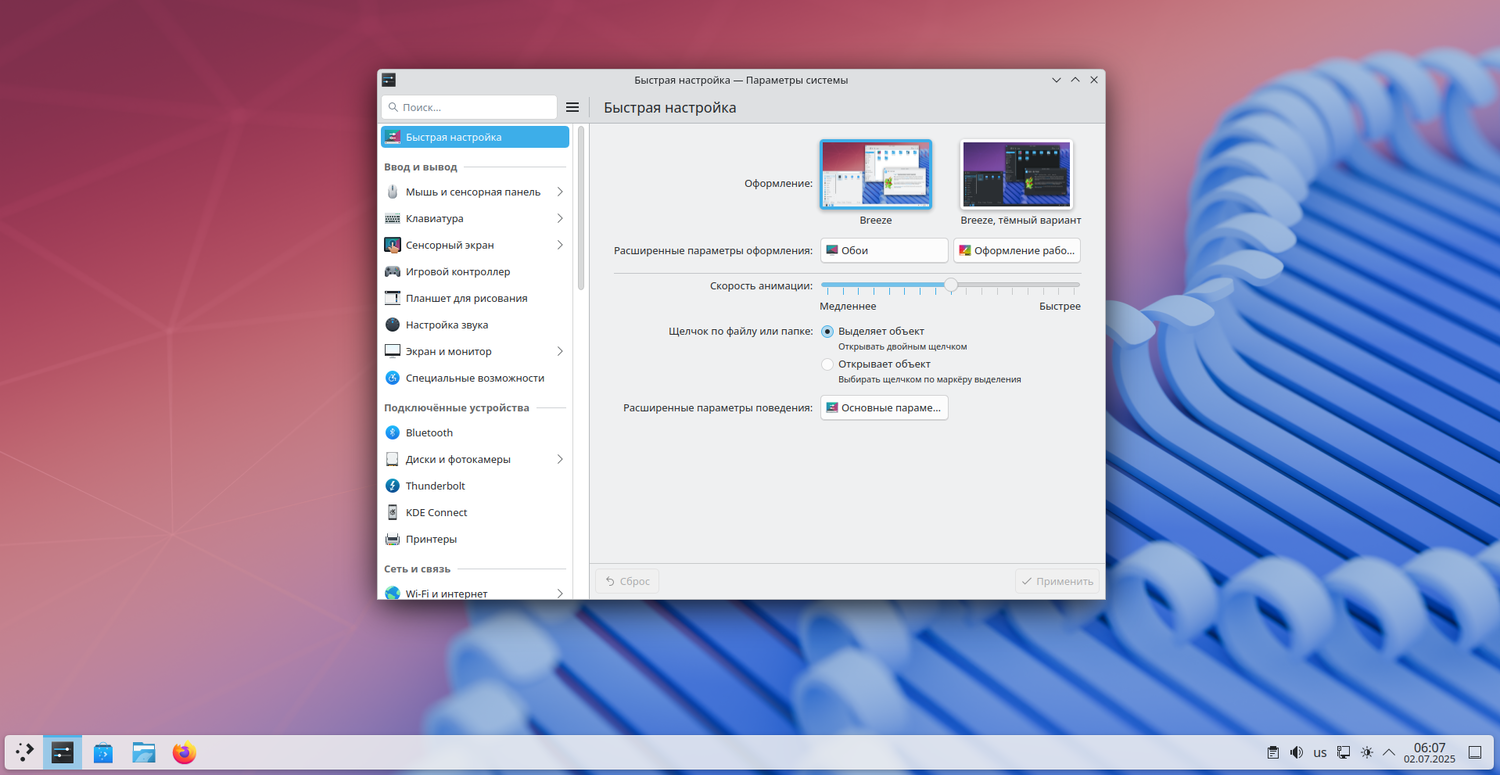This screenshot has height=775, width=1500.
Task: Expand the Экран и монитор row chevron
Action: point(560,352)
